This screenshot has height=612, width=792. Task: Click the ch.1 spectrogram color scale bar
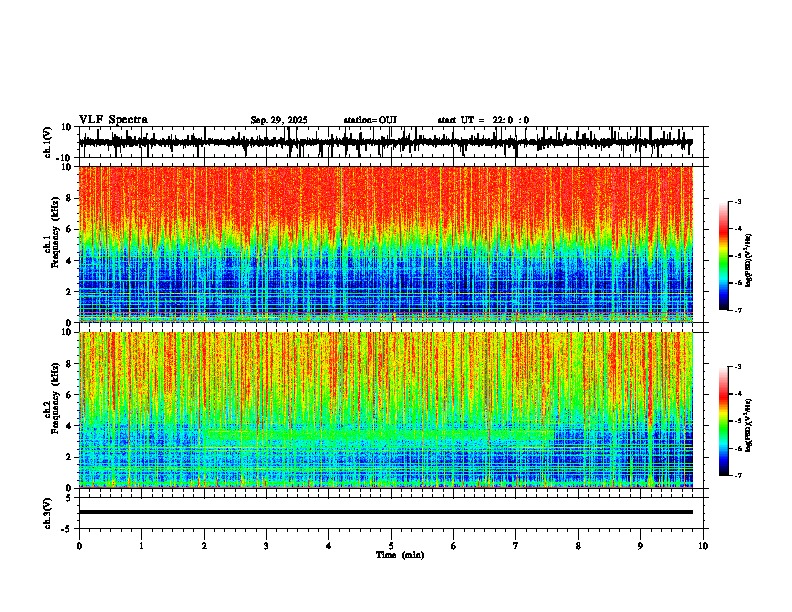point(724,256)
